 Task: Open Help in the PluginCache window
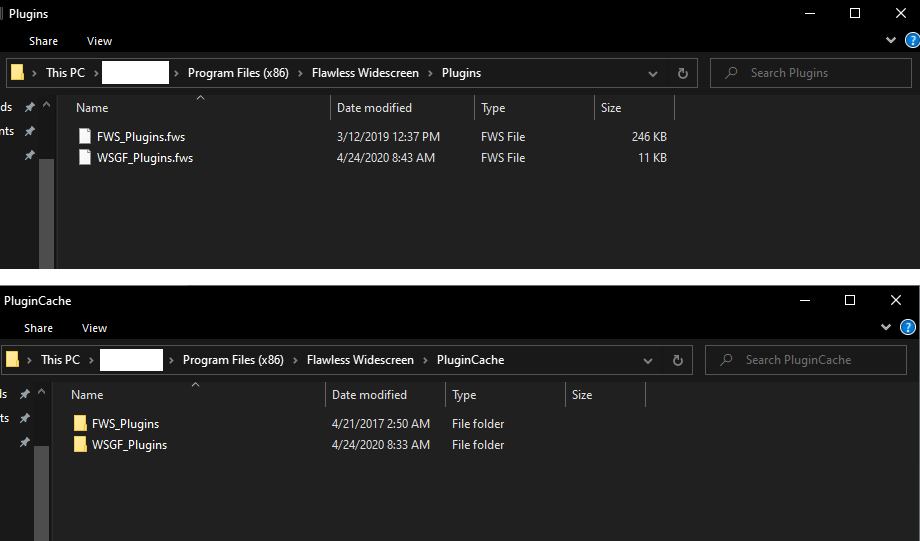pos(908,327)
